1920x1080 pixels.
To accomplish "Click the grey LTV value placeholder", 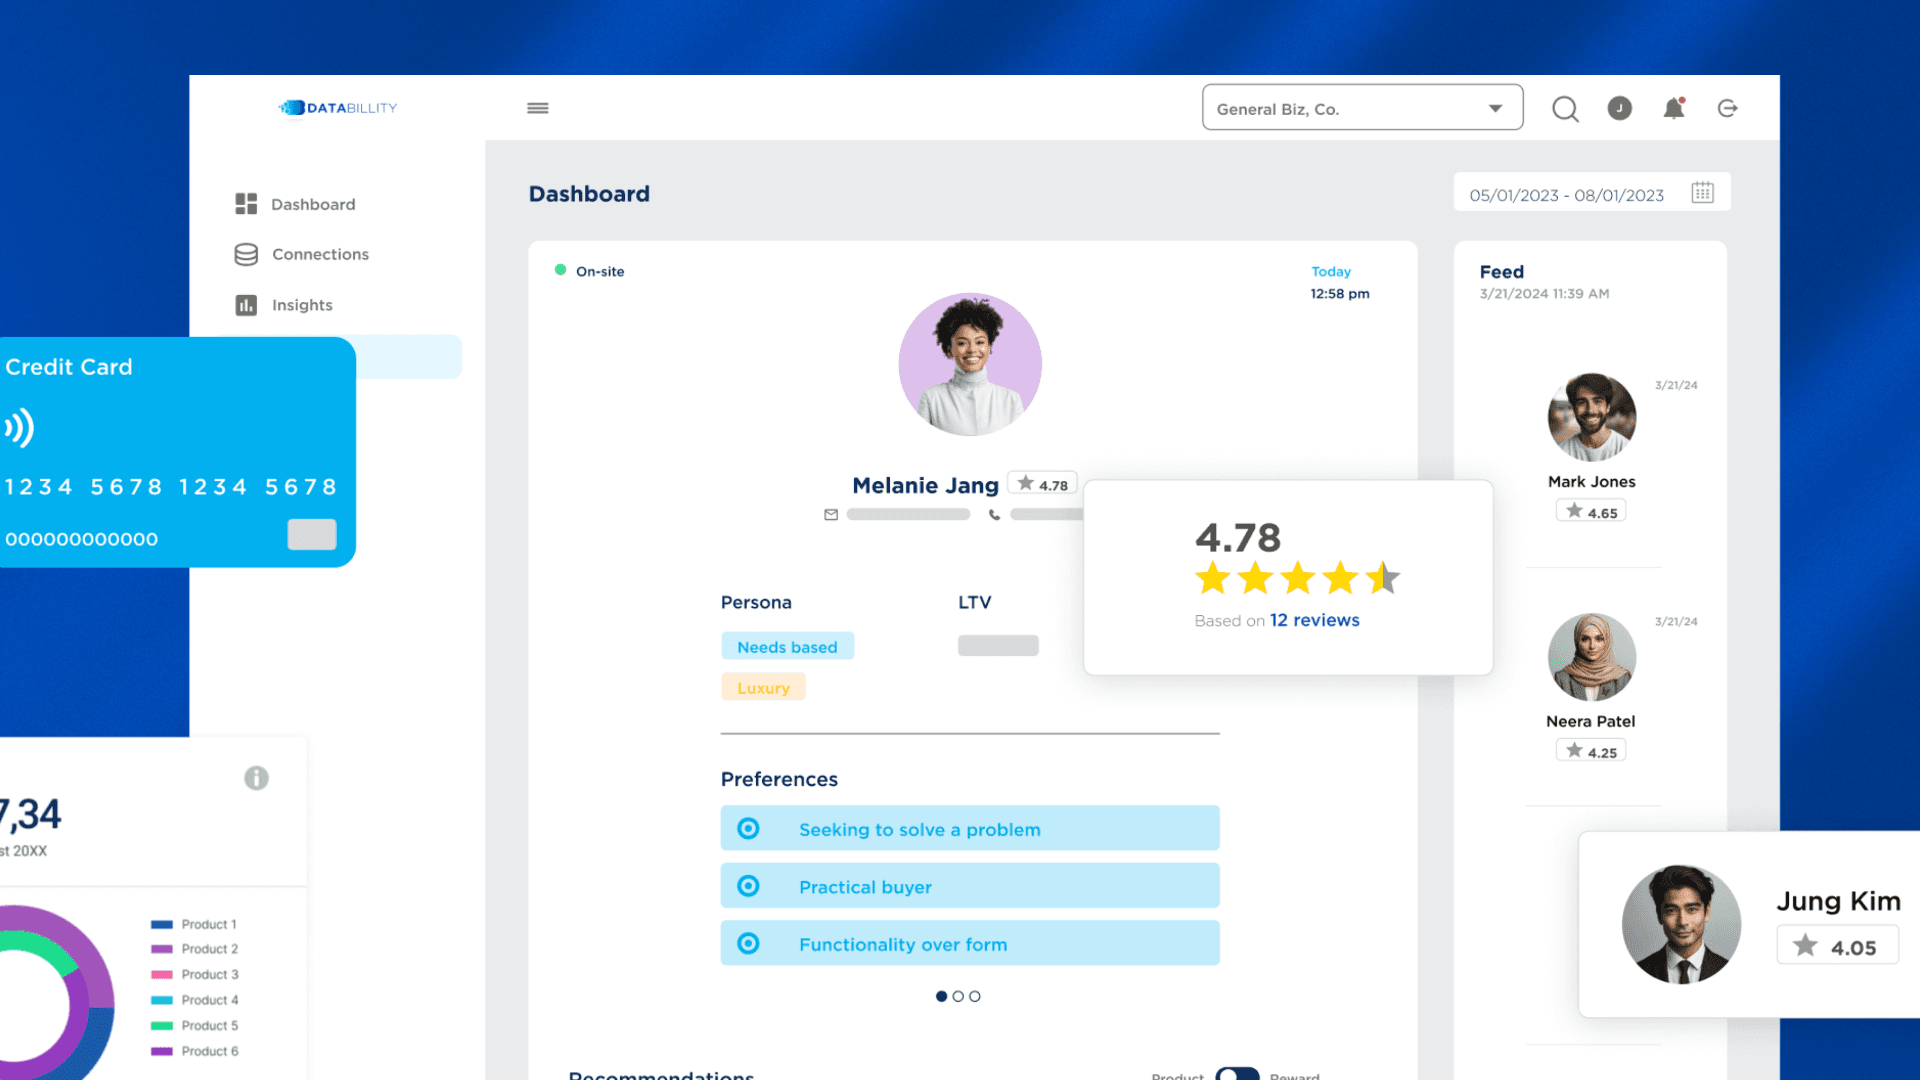I will 998,645.
